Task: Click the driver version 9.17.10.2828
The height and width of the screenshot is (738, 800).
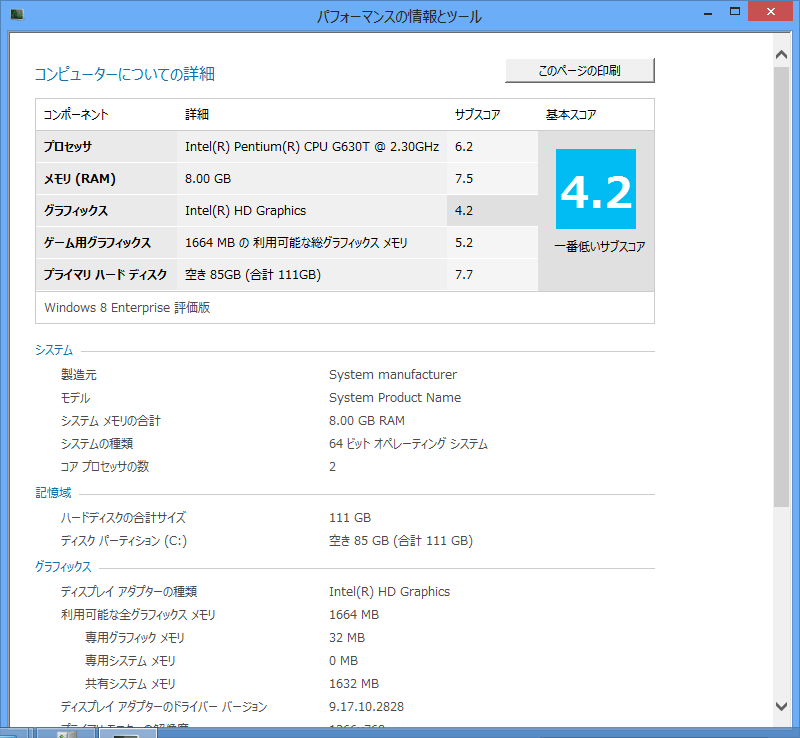Action: (366, 706)
